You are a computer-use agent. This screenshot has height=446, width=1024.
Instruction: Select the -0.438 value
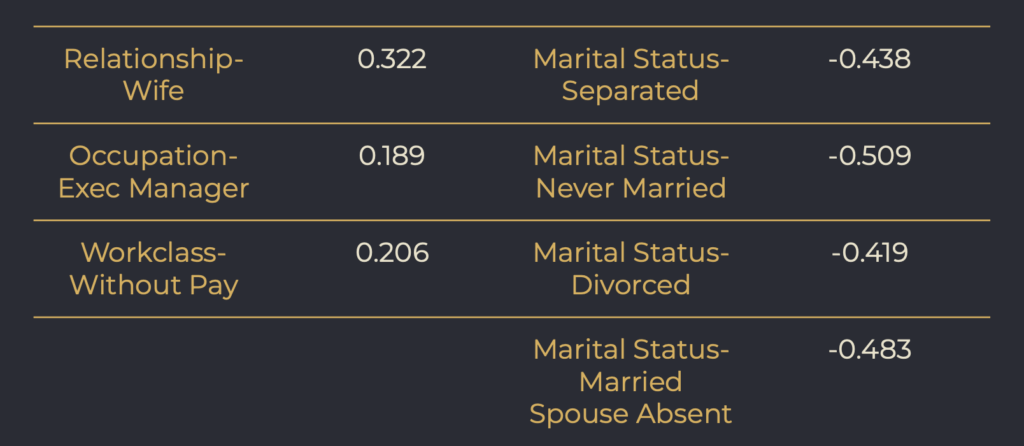point(869,59)
